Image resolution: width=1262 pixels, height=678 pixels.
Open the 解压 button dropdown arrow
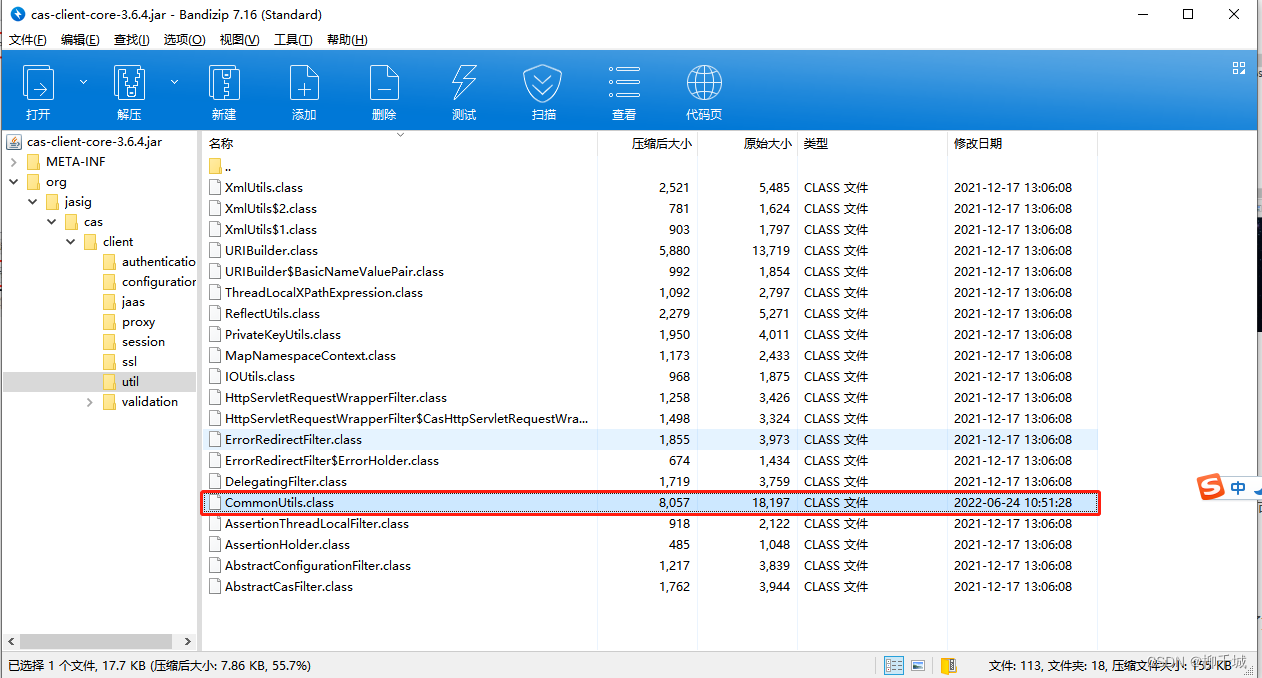174,82
